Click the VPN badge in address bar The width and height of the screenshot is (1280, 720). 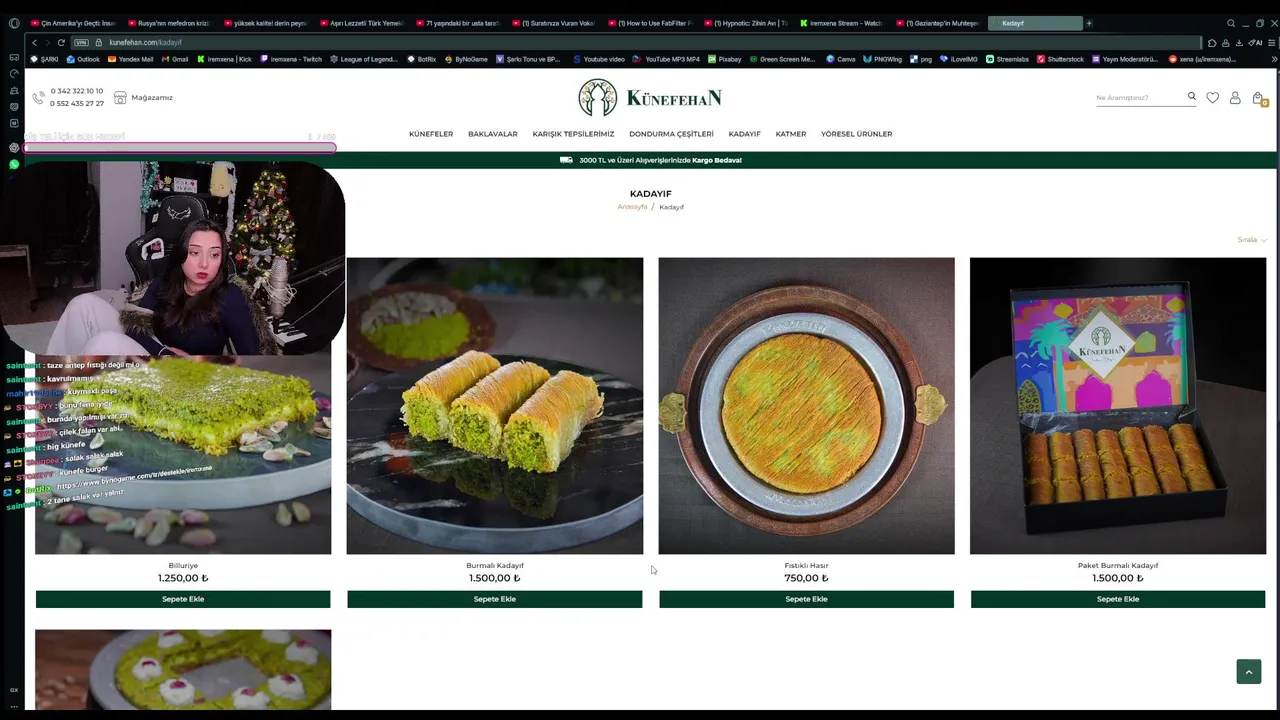[x=82, y=42]
